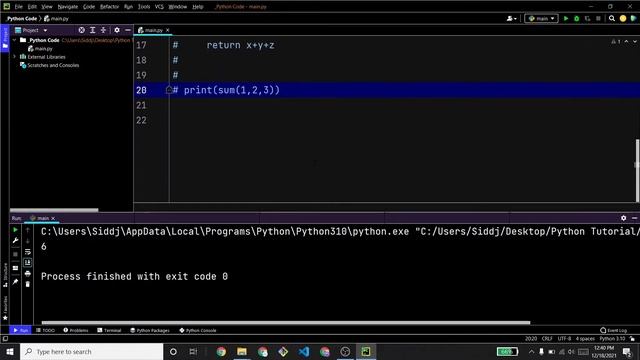Open the Python Console tool window

click(198, 330)
